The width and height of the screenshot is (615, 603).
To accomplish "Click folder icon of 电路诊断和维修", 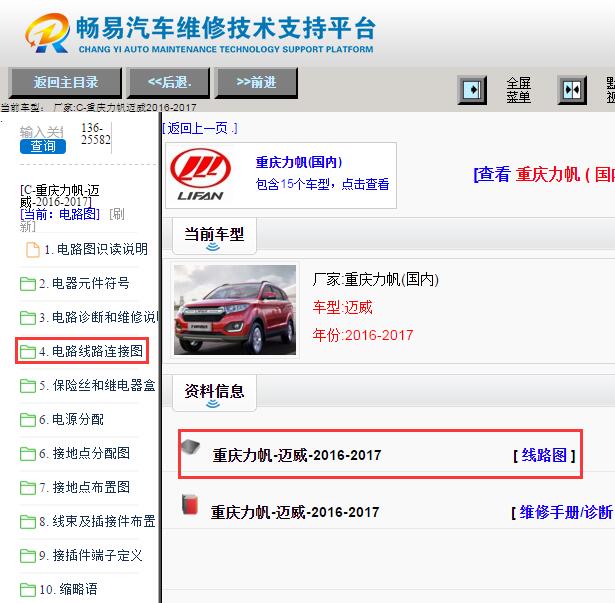I will pos(27,318).
